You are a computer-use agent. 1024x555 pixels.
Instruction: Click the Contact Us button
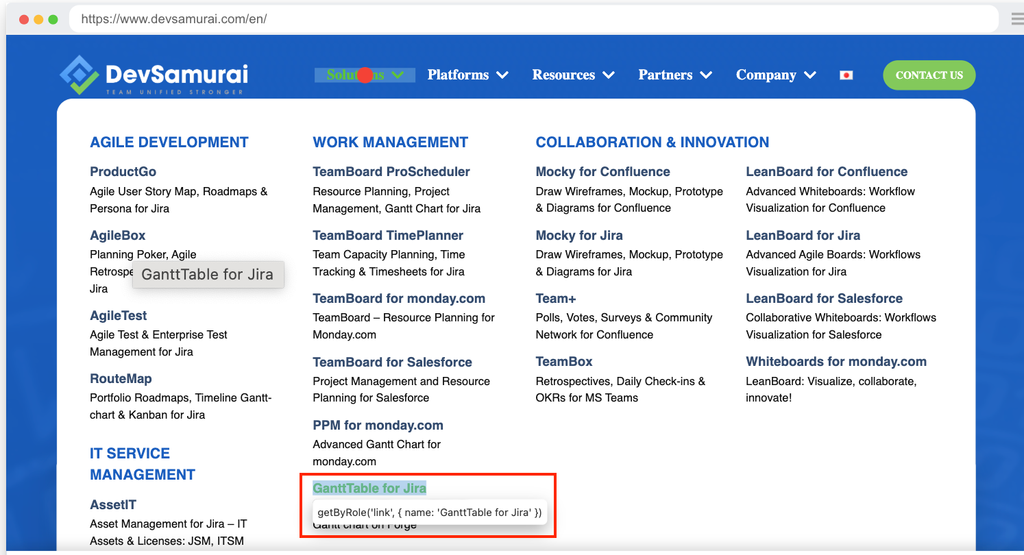pos(929,75)
